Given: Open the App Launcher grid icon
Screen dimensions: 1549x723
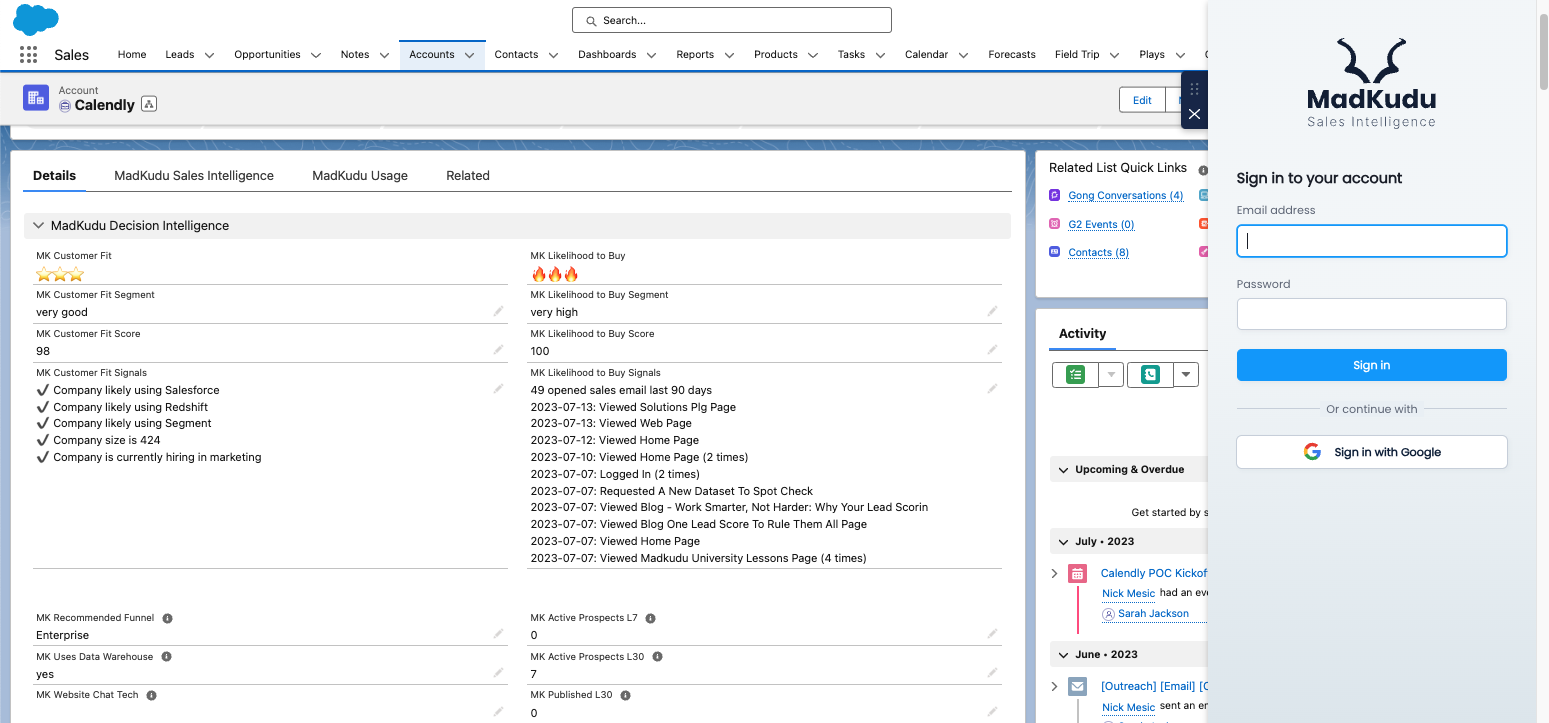Looking at the screenshot, I should 28,55.
